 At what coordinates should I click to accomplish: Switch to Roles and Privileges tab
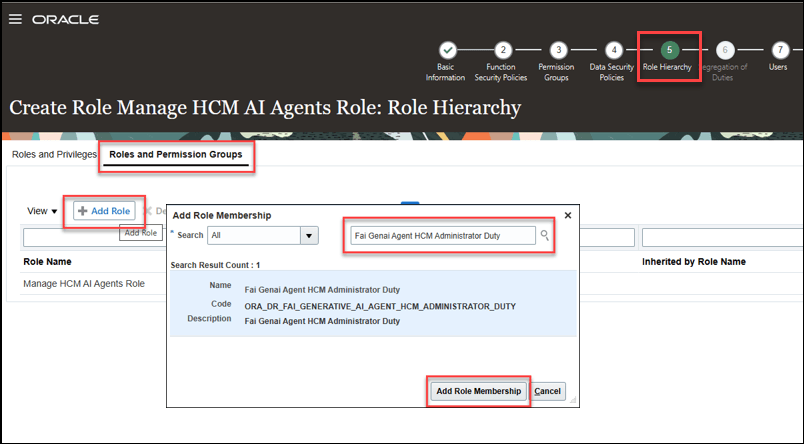(x=54, y=154)
